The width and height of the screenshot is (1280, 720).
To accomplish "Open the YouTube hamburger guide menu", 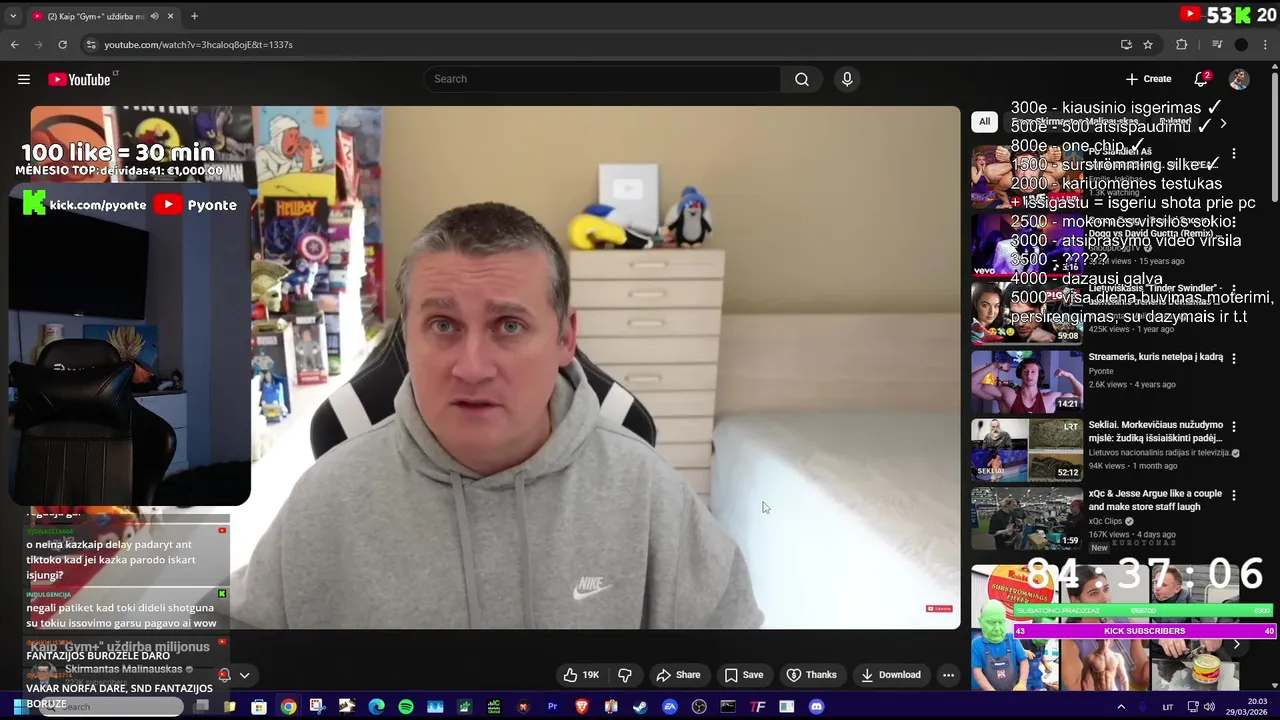I will point(24,79).
